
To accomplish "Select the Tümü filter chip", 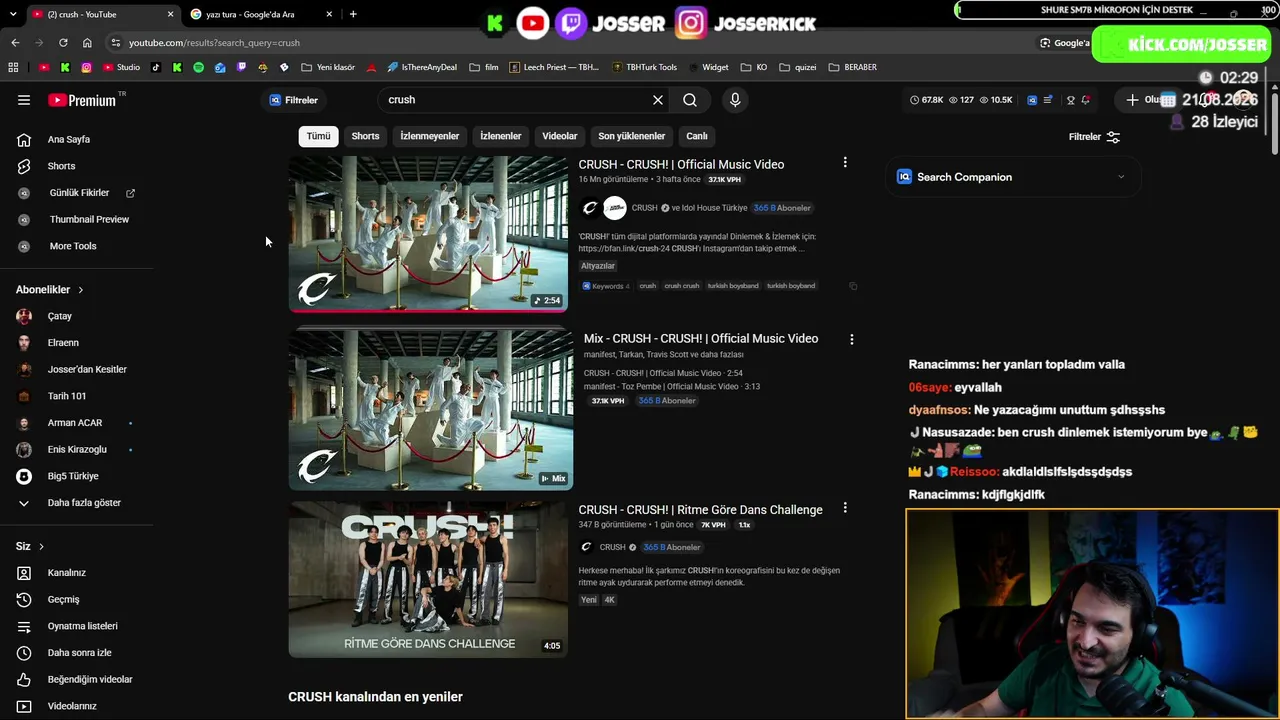I will coord(318,136).
